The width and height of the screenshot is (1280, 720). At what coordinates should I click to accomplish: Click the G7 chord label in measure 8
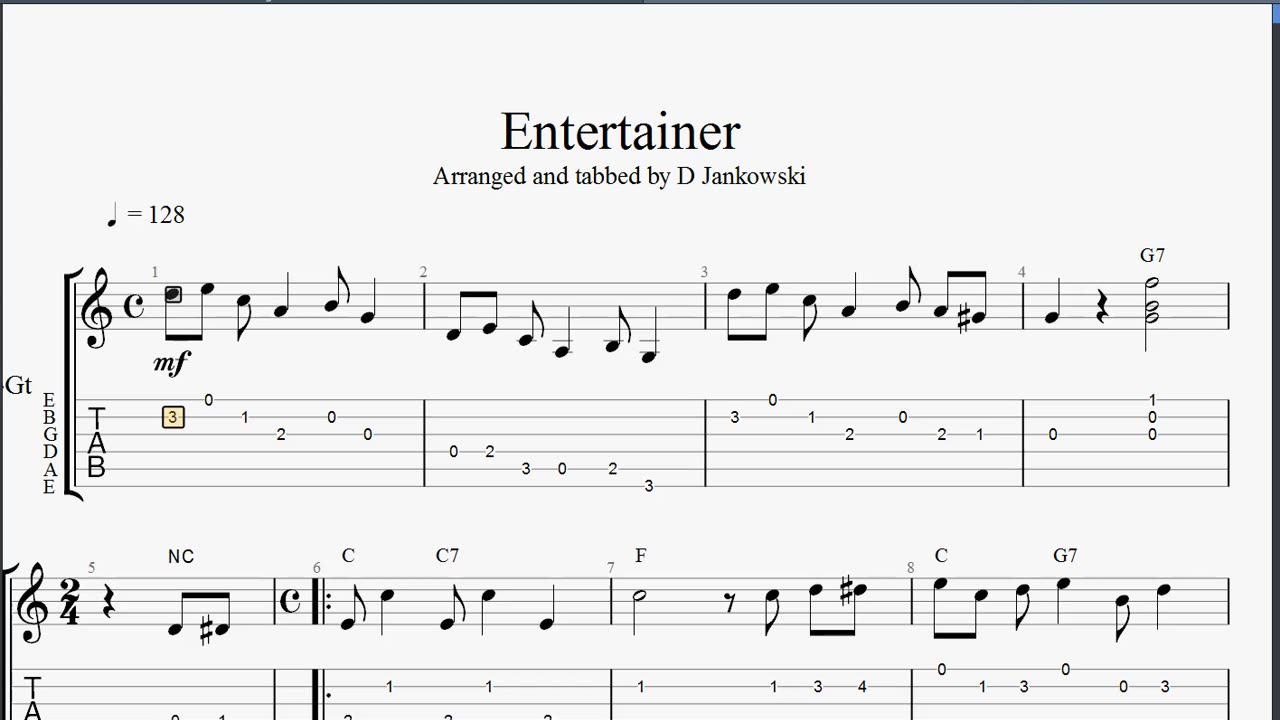(x=1065, y=555)
